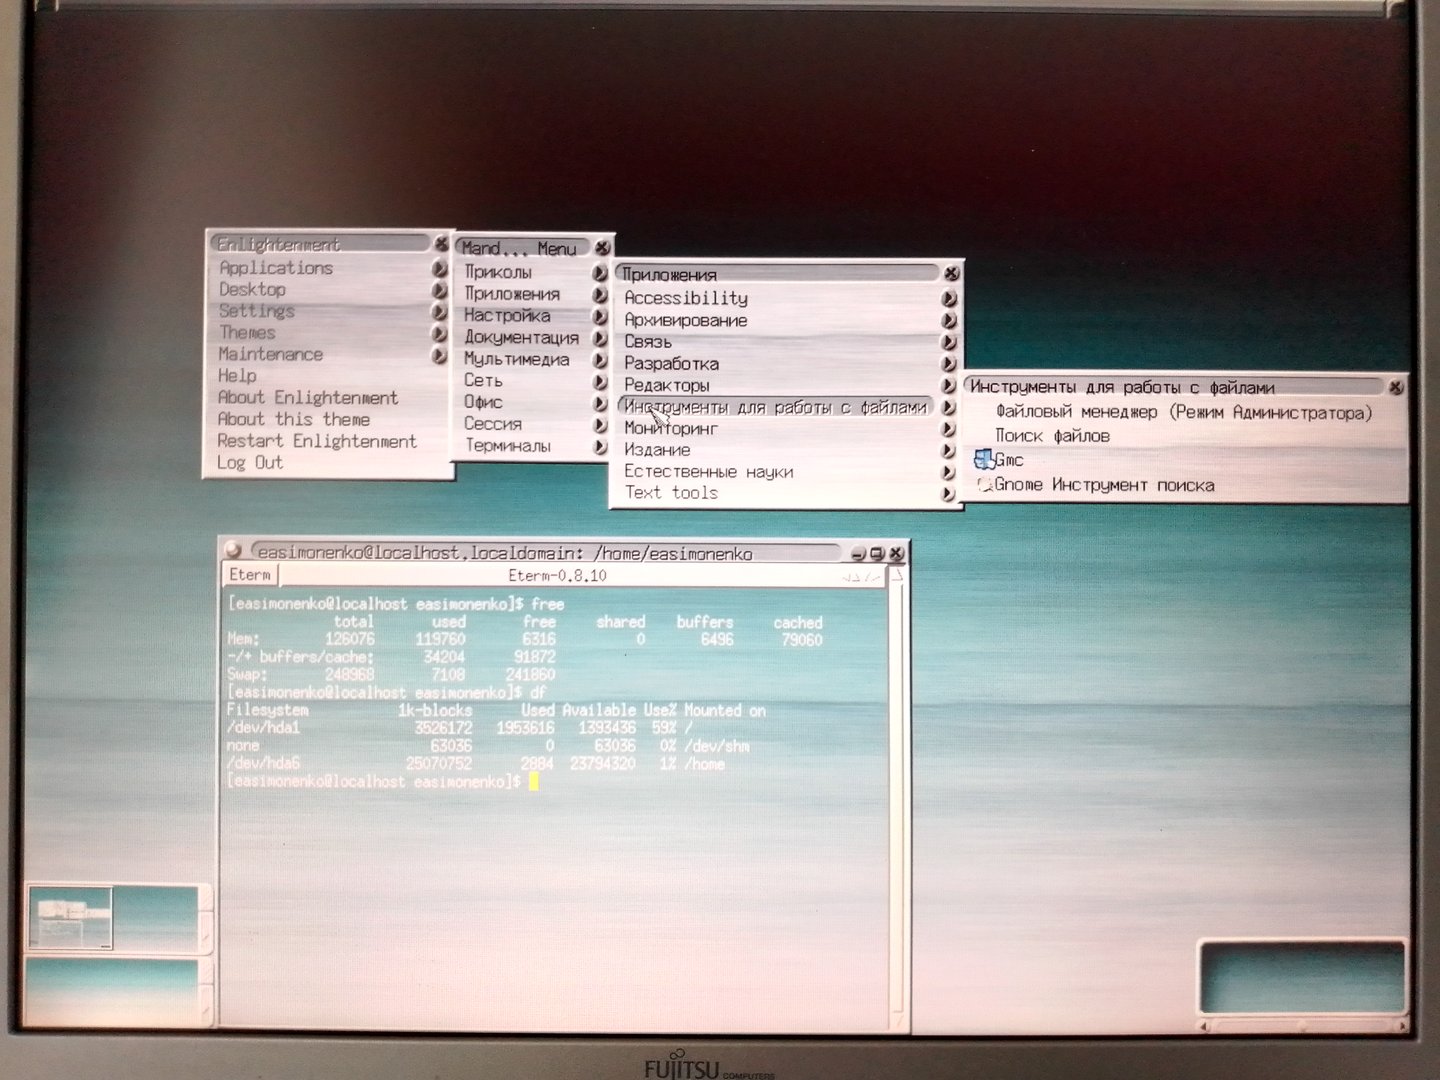Launch Файловый менеджер (Режим Администратора)
The height and width of the screenshot is (1080, 1440).
click(1184, 413)
